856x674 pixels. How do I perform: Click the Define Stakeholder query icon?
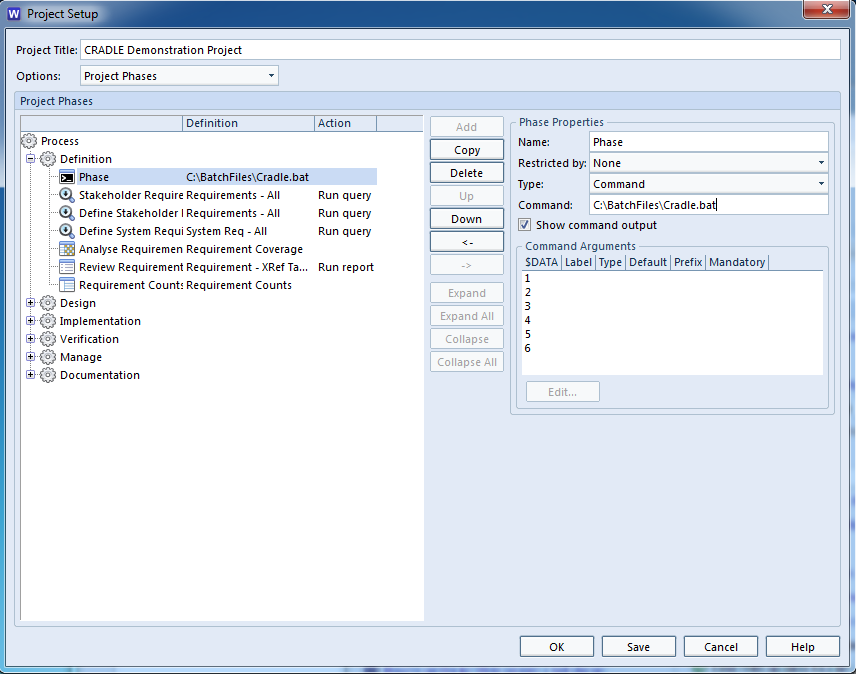tap(67, 213)
